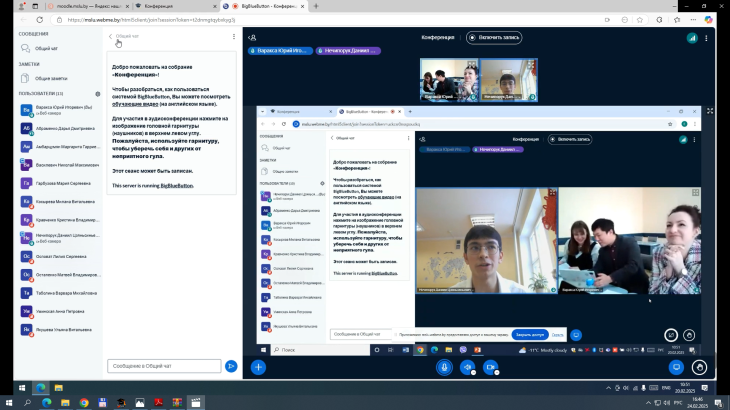The height and width of the screenshot is (410, 730).
Task: Raise hand using the bottom-right hand icon
Action: pos(699,367)
